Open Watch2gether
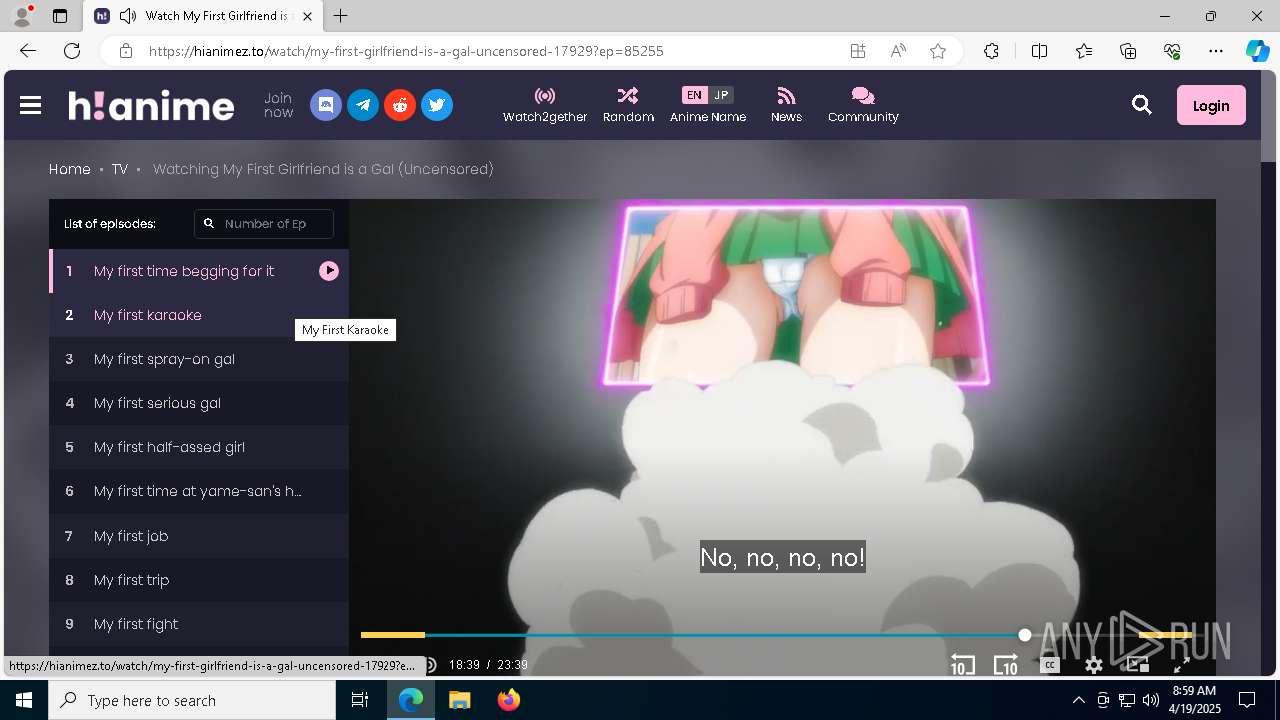 545,105
